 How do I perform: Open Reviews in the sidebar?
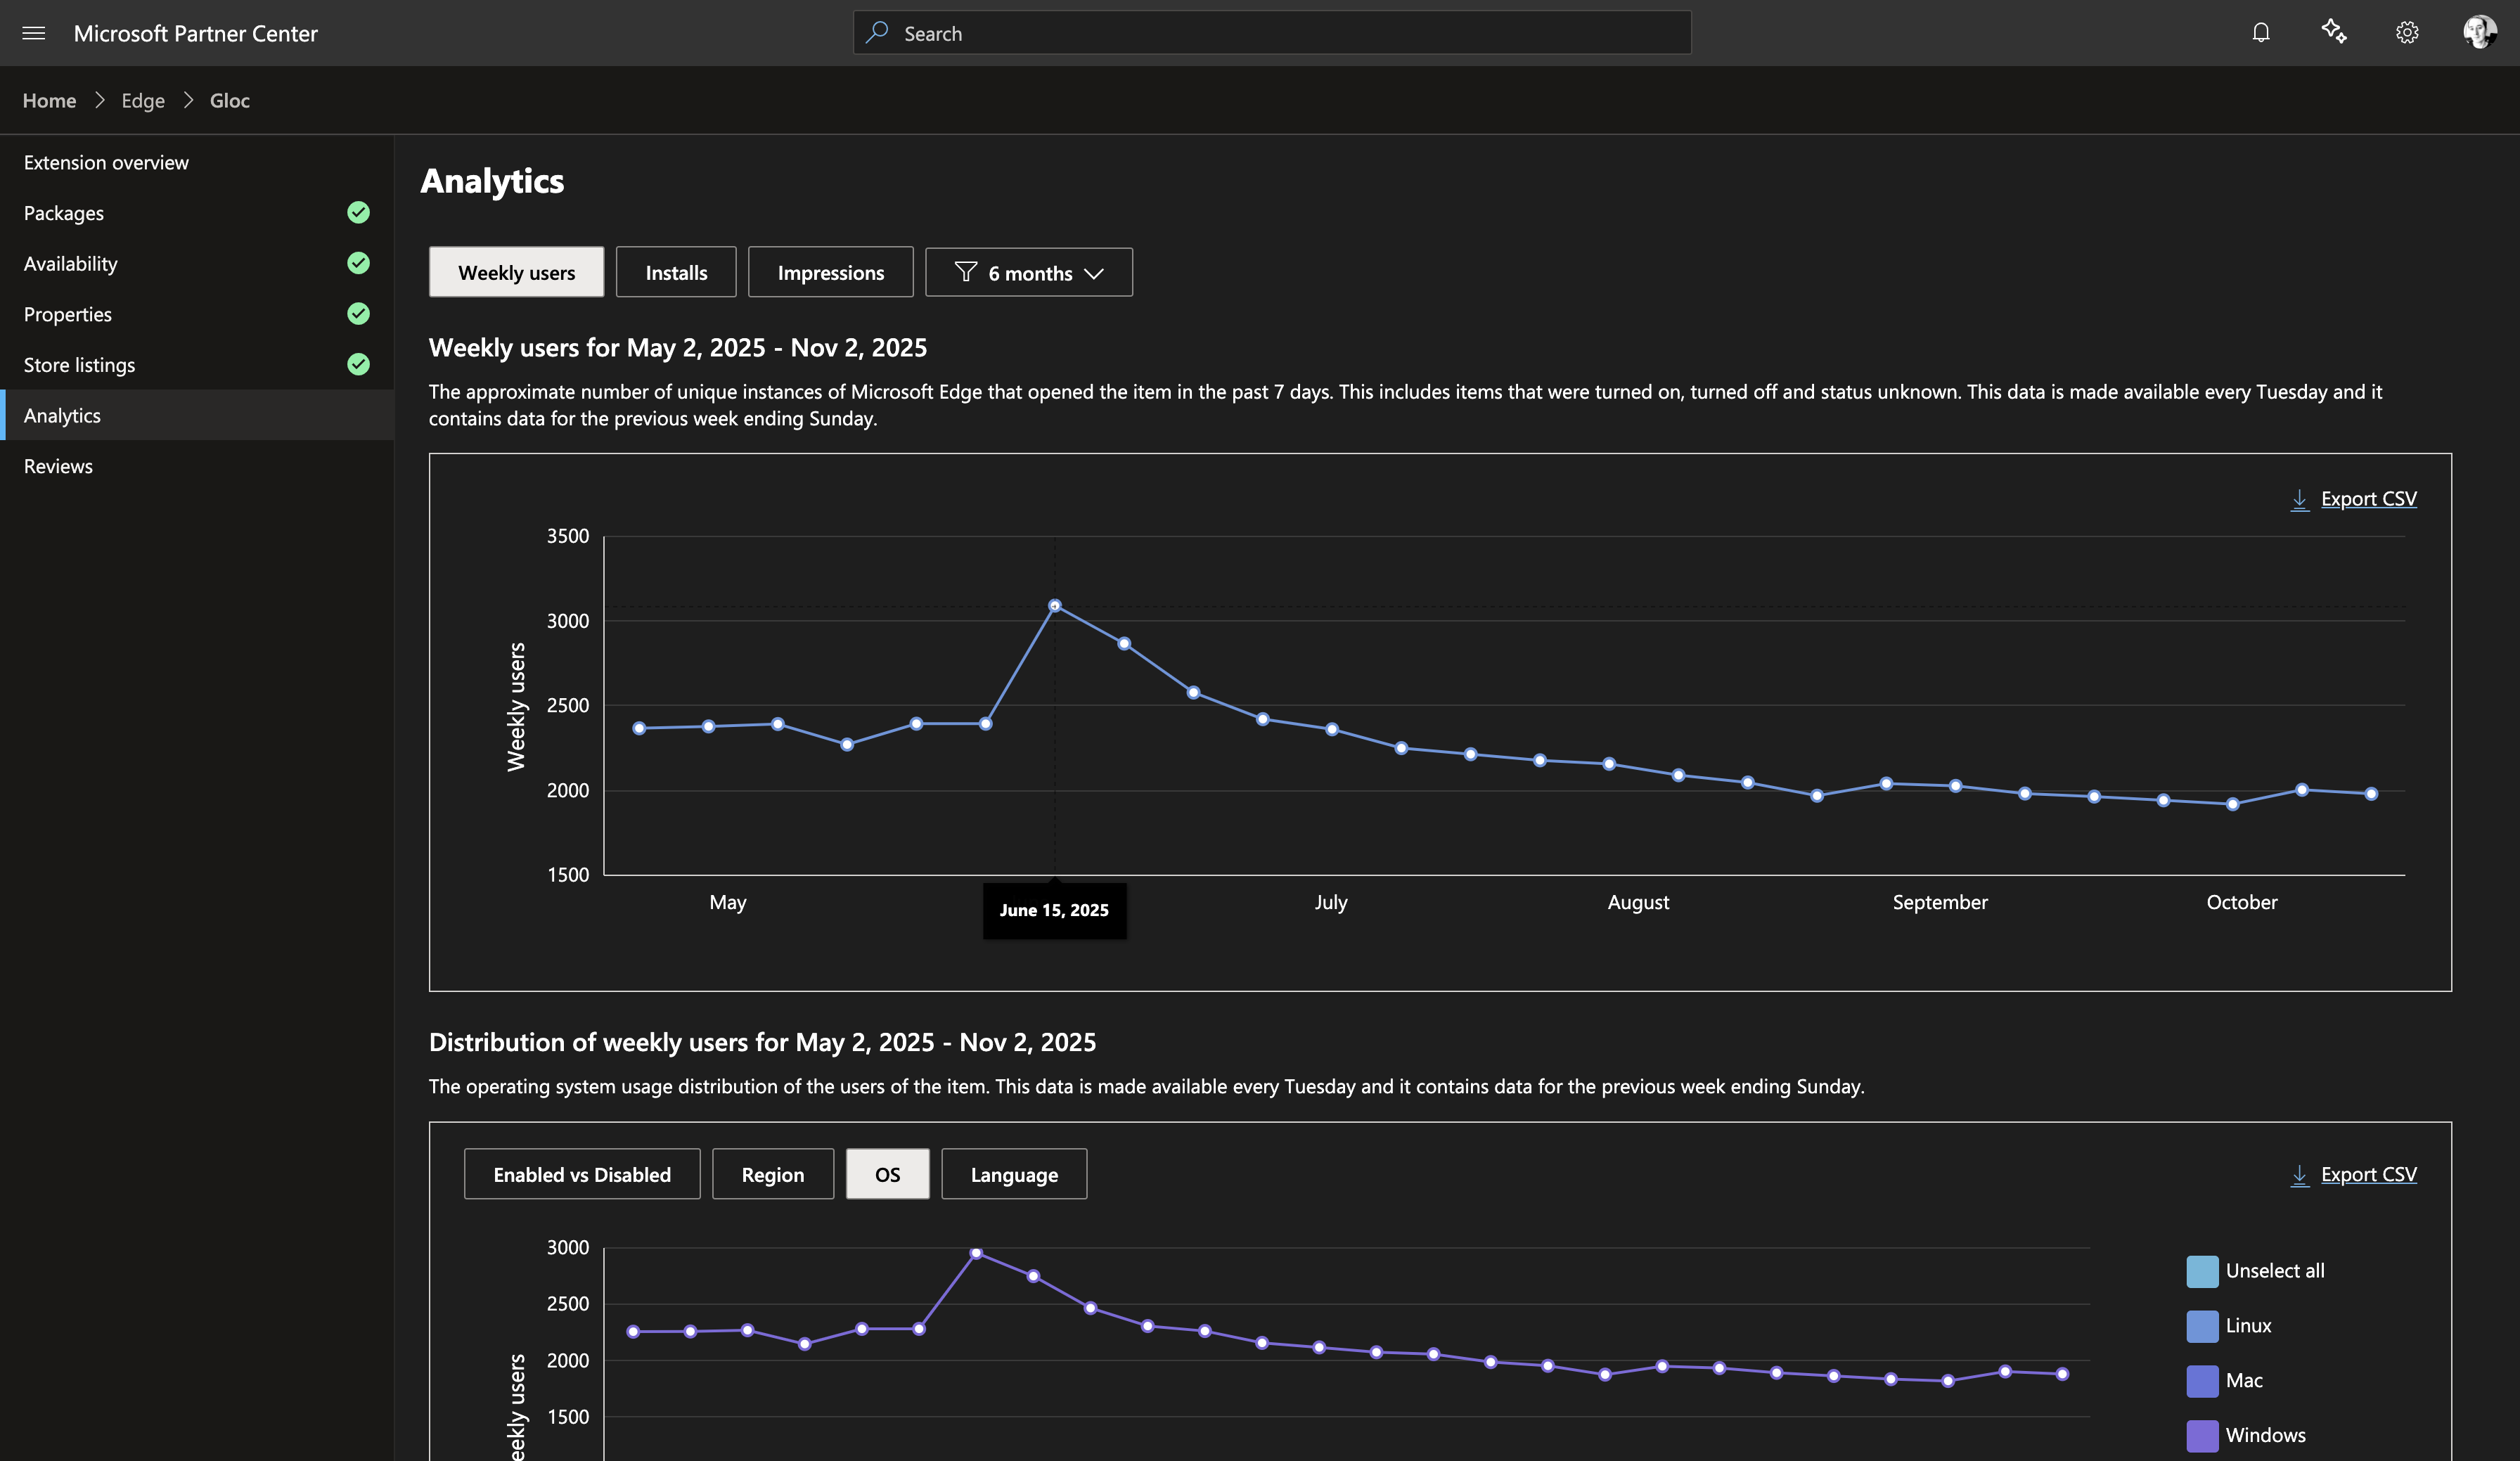[58, 466]
